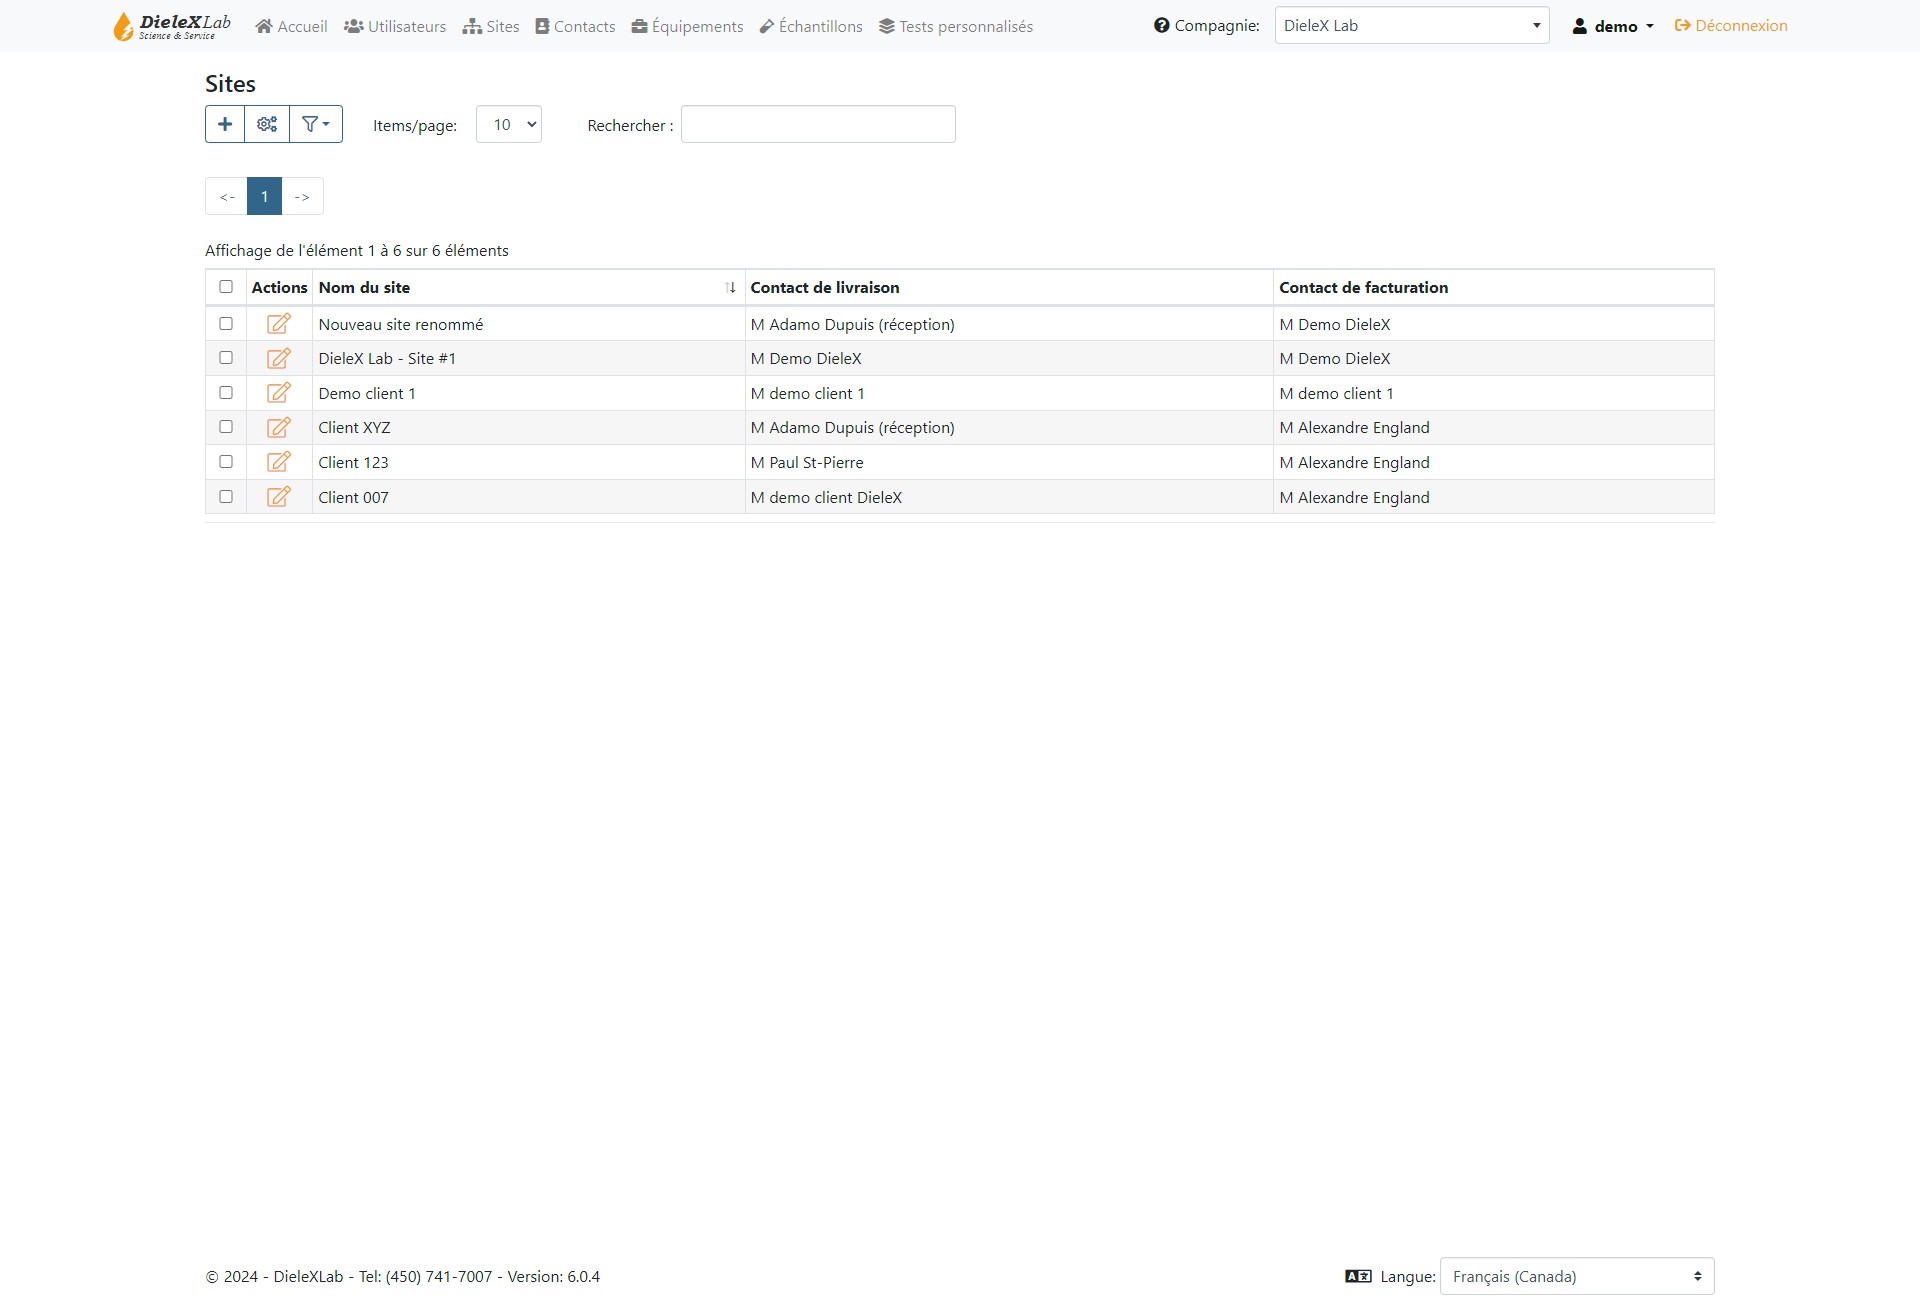The width and height of the screenshot is (1920, 1303).
Task: Click the footer version 6.0.4 text
Action: point(553,1276)
